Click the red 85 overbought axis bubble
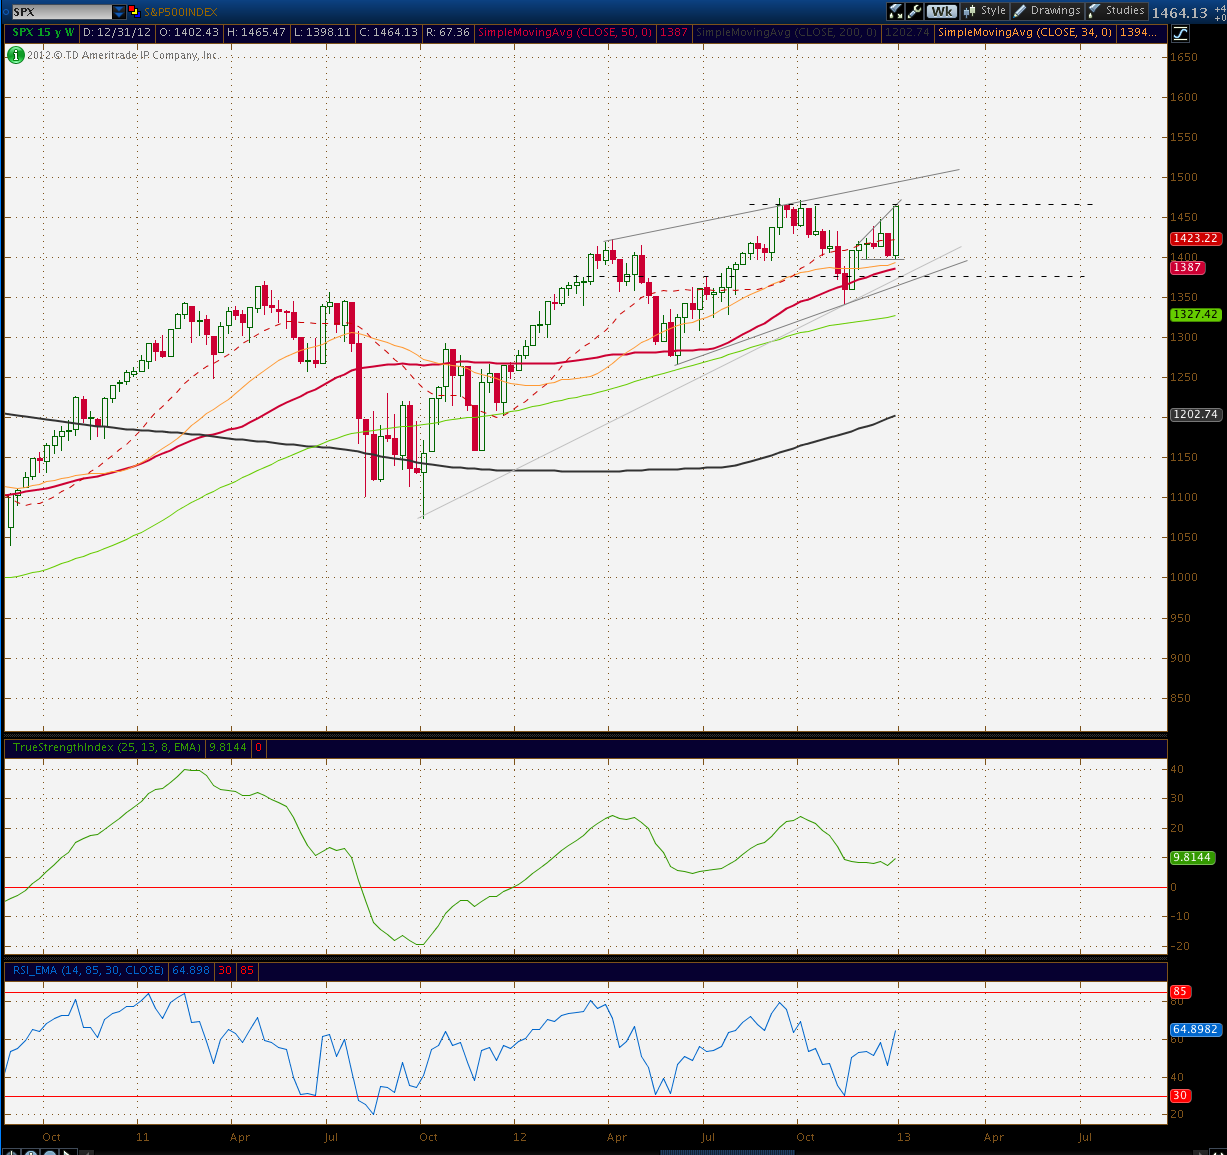This screenshot has height=1155, width=1227. coord(1179,992)
